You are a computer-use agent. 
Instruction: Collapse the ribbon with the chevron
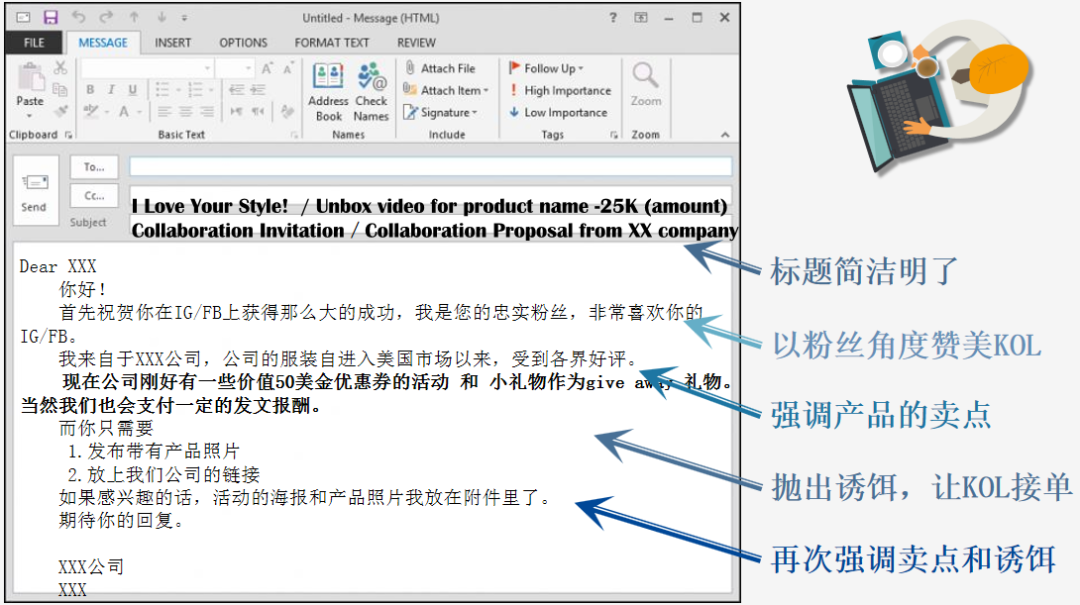(x=725, y=135)
